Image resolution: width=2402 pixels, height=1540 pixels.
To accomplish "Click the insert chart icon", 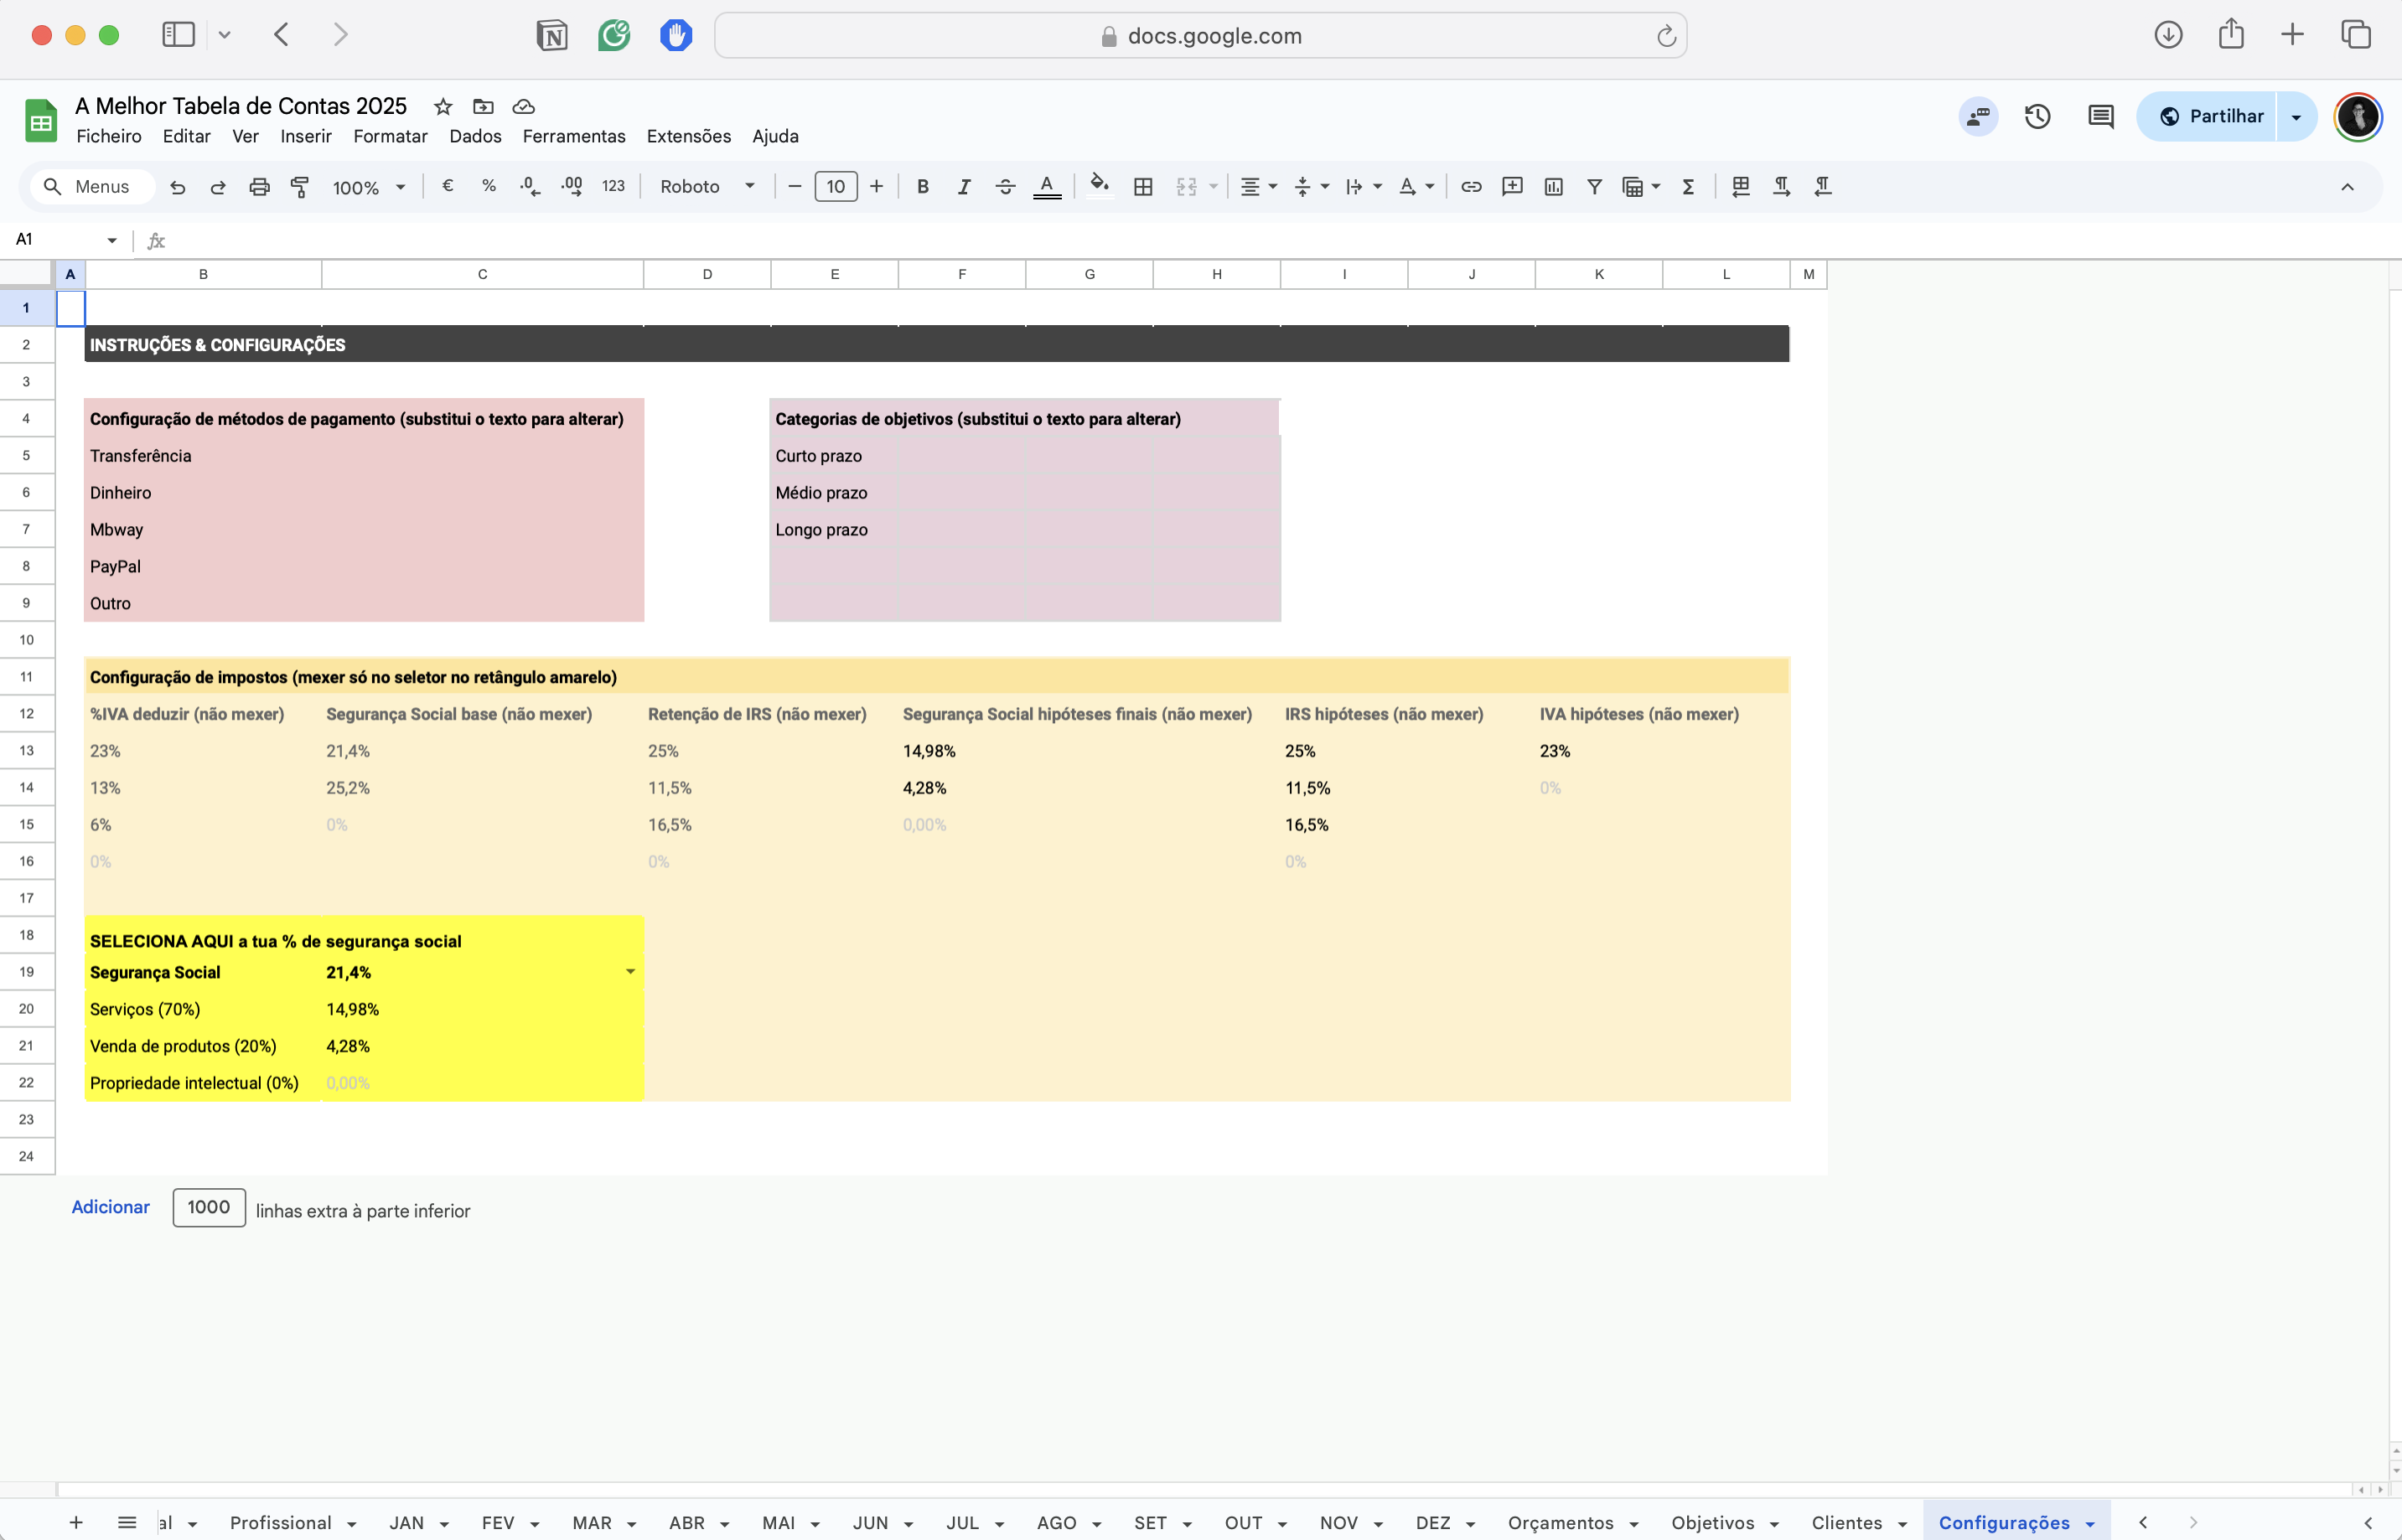I will [x=1553, y=187].
